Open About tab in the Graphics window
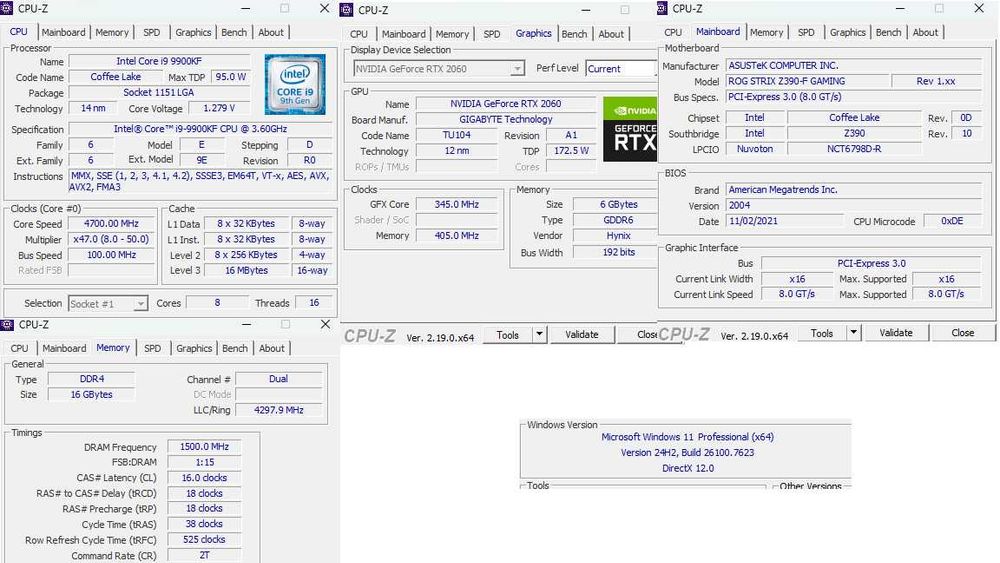 point(611,34)
